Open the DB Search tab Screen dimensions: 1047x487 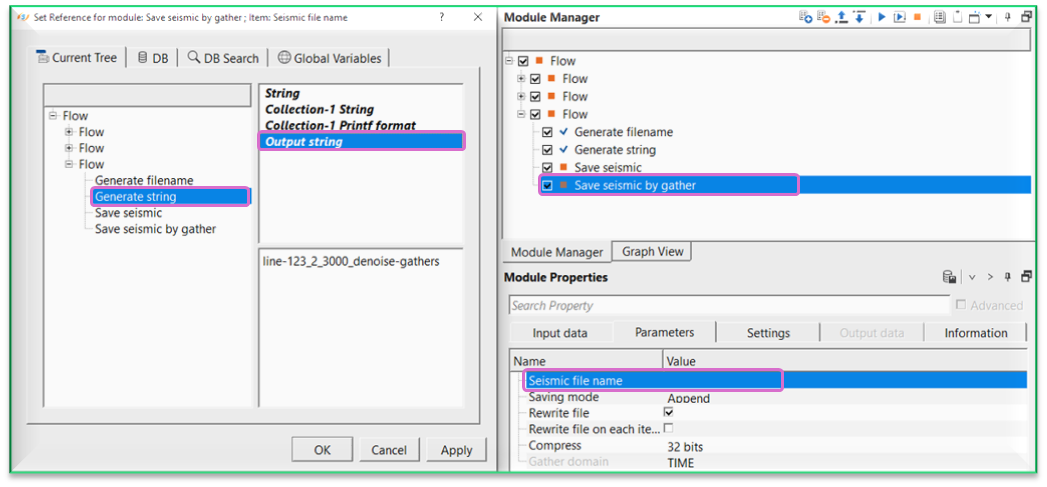click(x=223, y=58)
